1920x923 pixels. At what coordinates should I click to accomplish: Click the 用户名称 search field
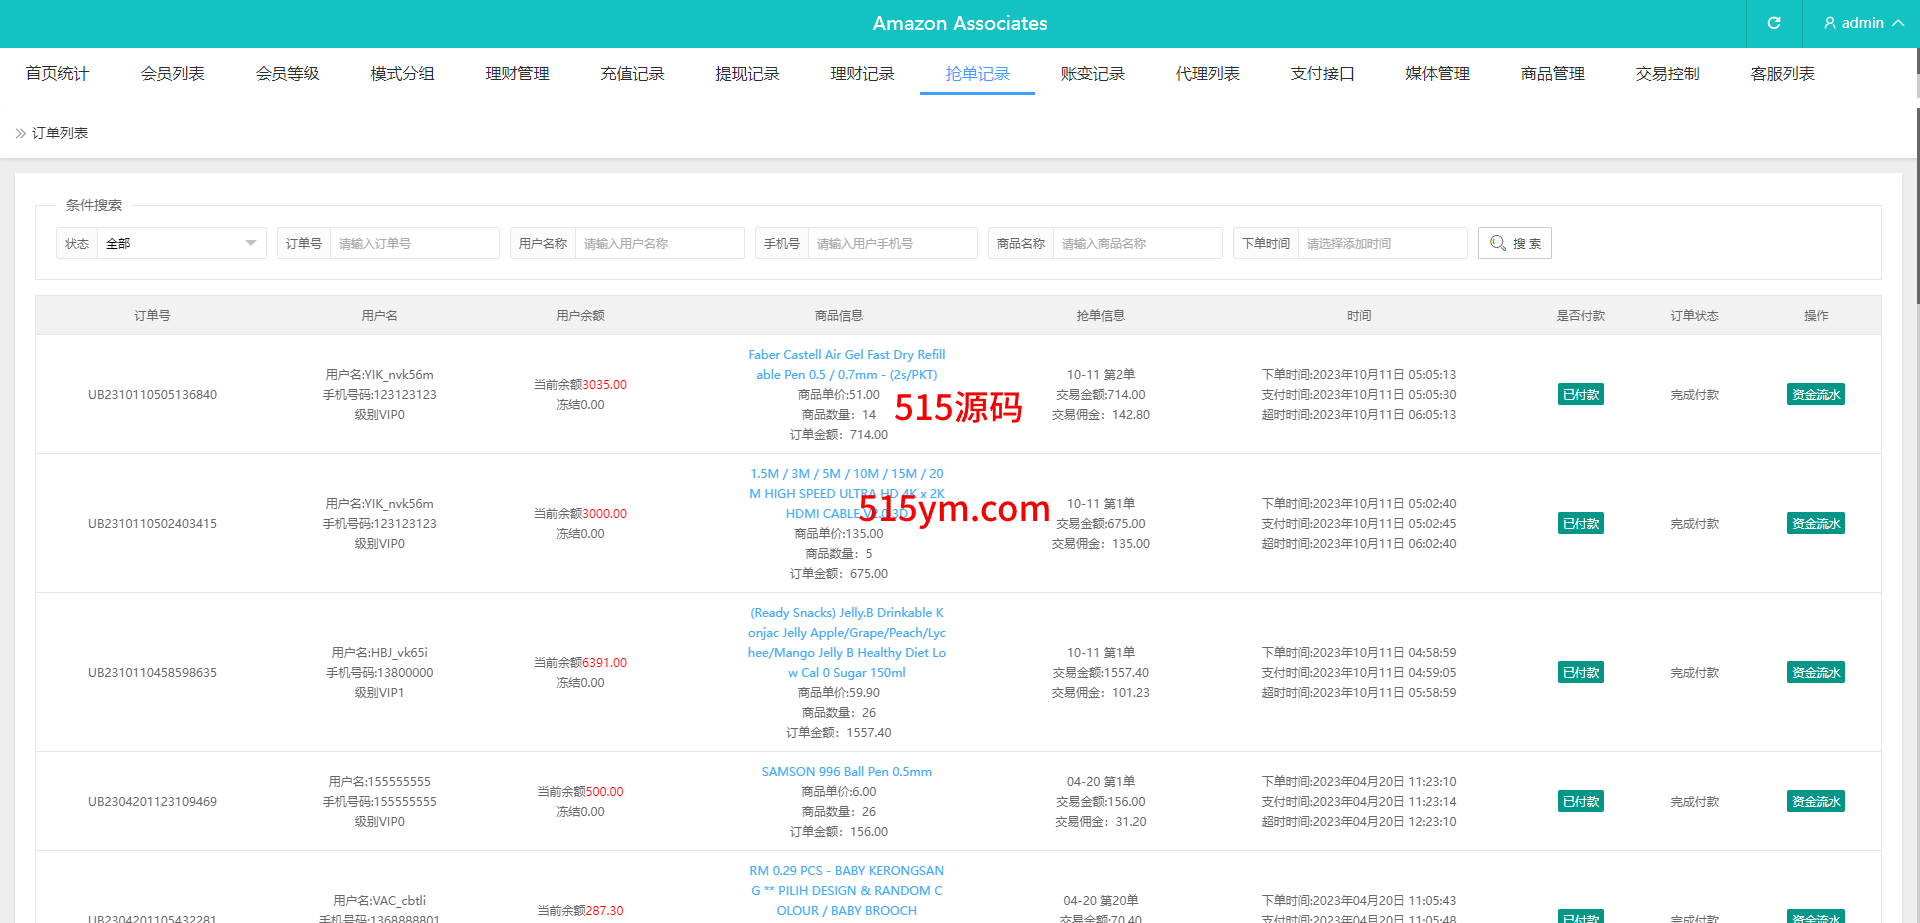point(659,243)
